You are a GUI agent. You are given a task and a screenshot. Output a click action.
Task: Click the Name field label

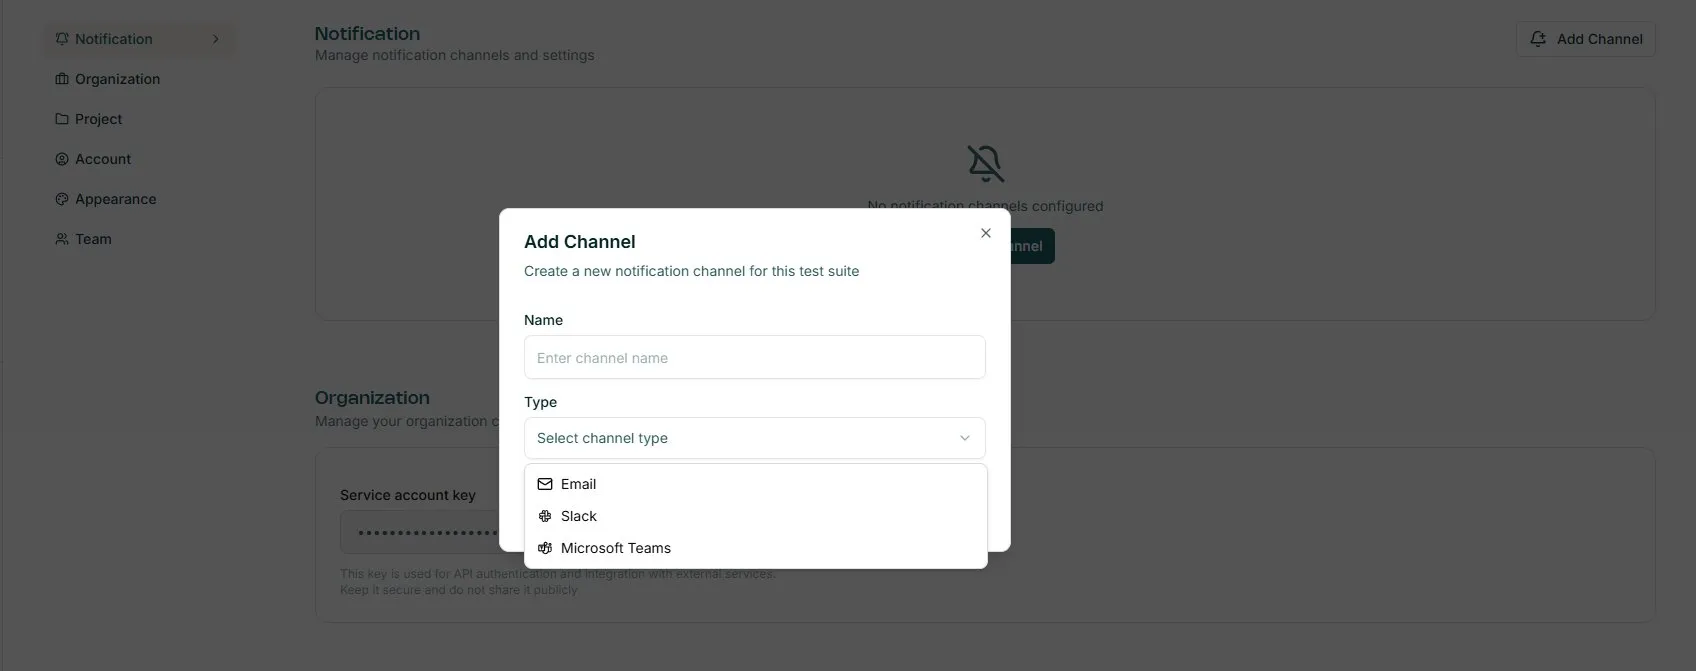[543, 320]
